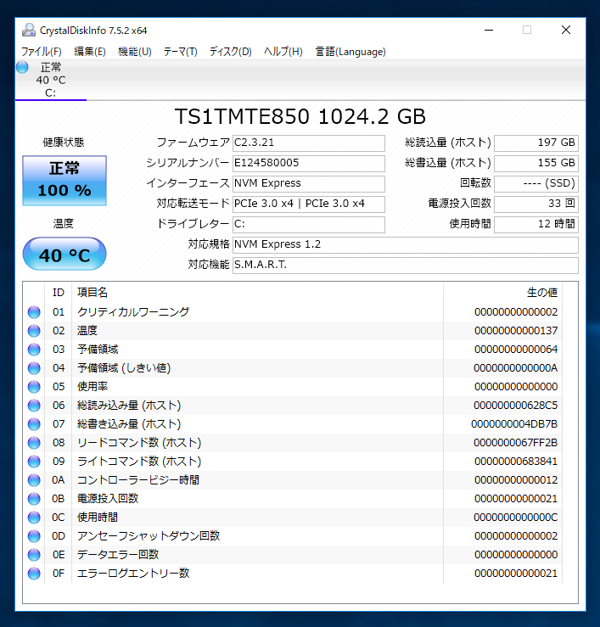
Task: Click the 対応転送モード field PCIe 3.0 x4
Action: tap(309, 204)
